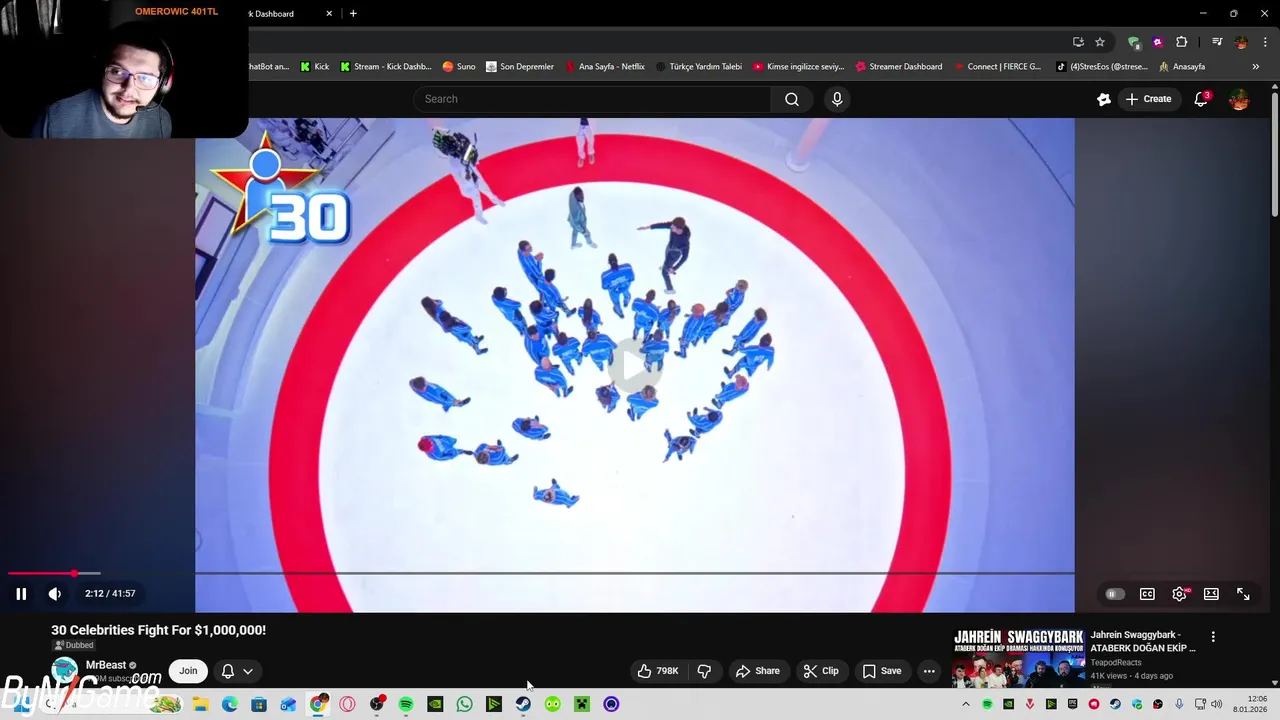Close the Dashboard browser tab
This screenshot has width=1280, height=720.
329,14
